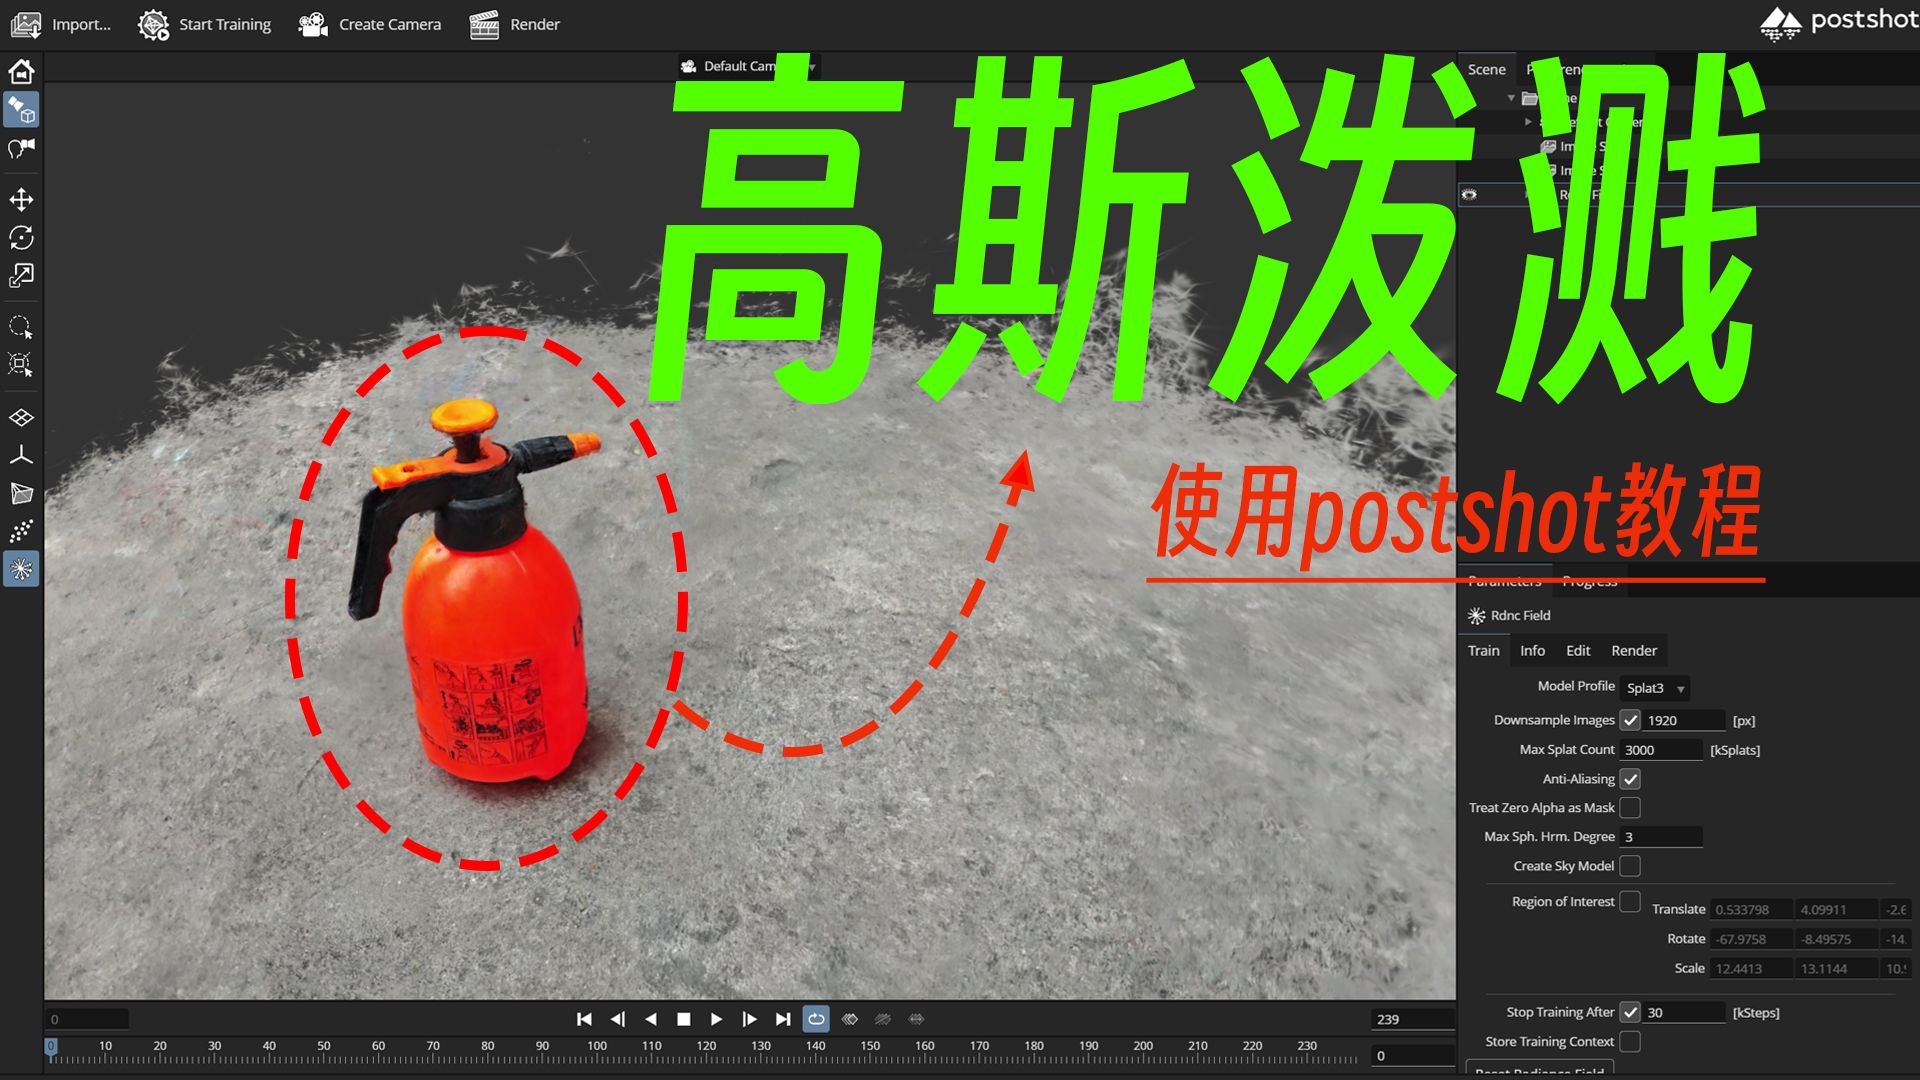Click the Max Sph. Hrm. Degree field

pyautogui.click(x=1661, y=837)
